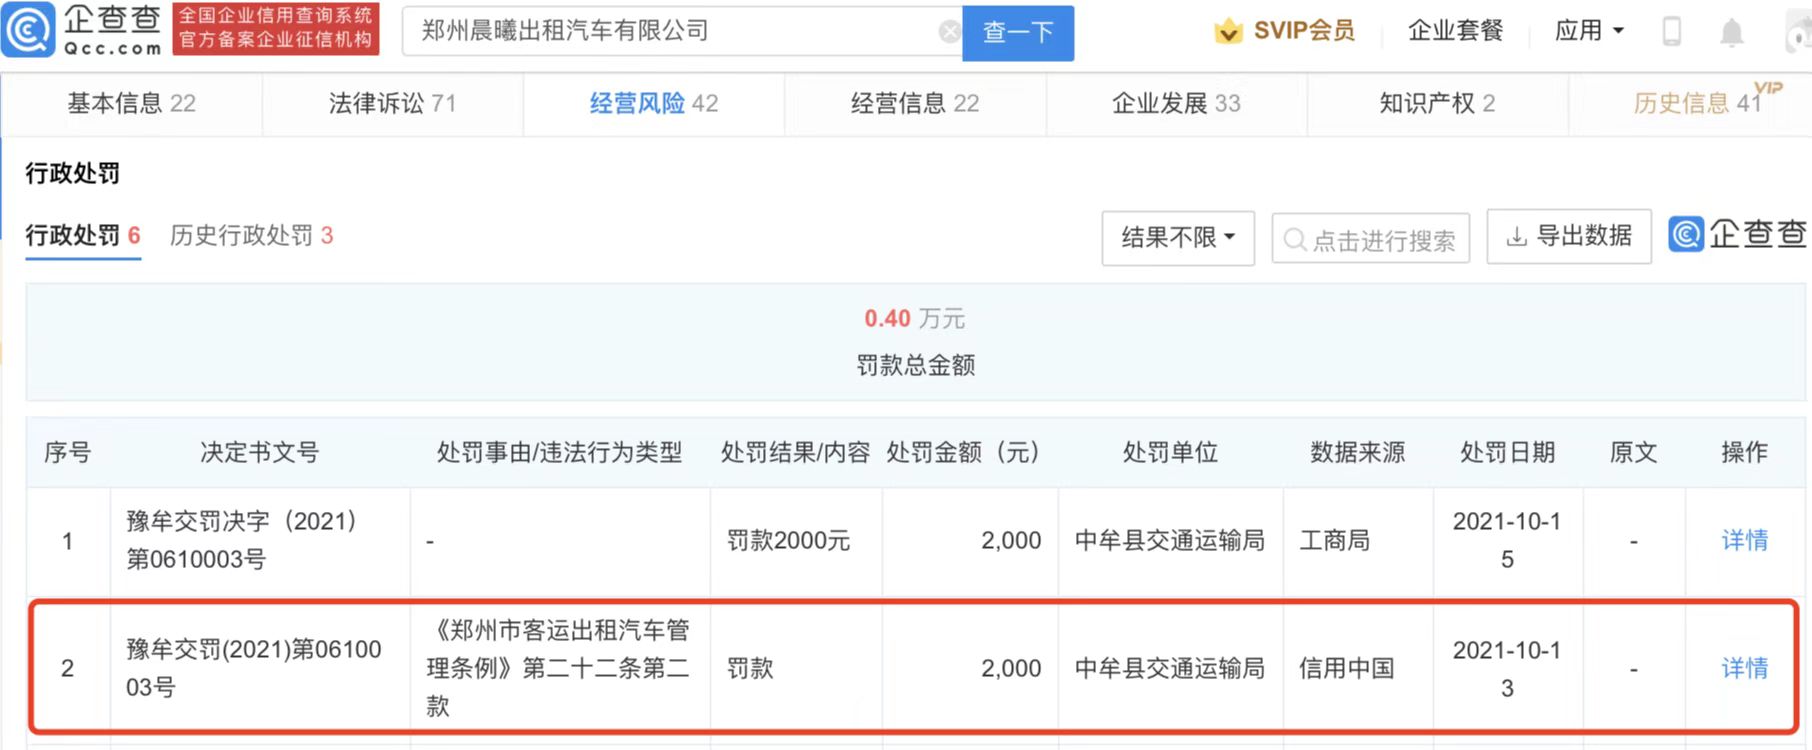Open 详情 link for second penalty row

[1744, 668]
